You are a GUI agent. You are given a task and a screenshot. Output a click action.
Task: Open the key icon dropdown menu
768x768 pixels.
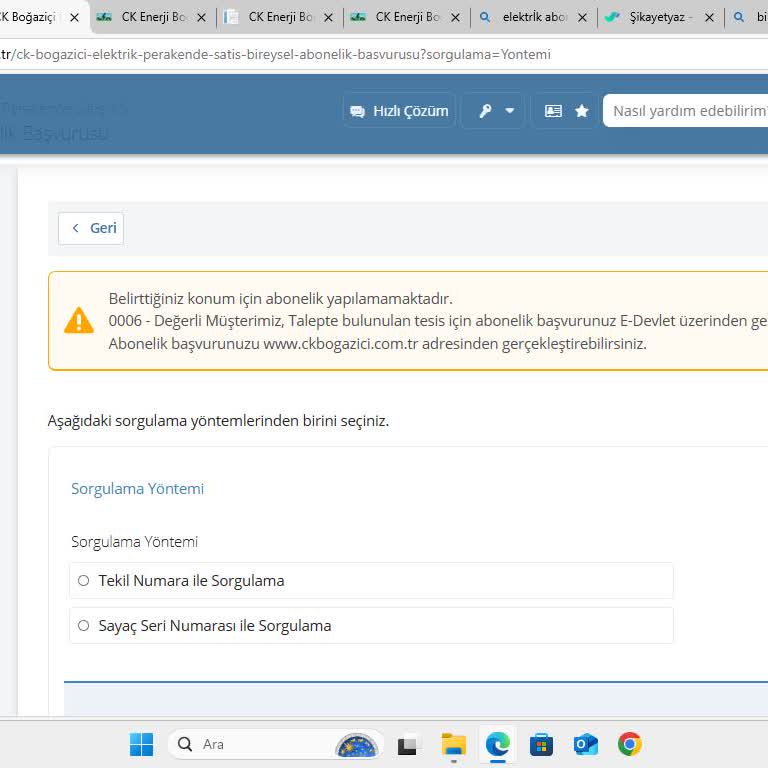(510, 111)
